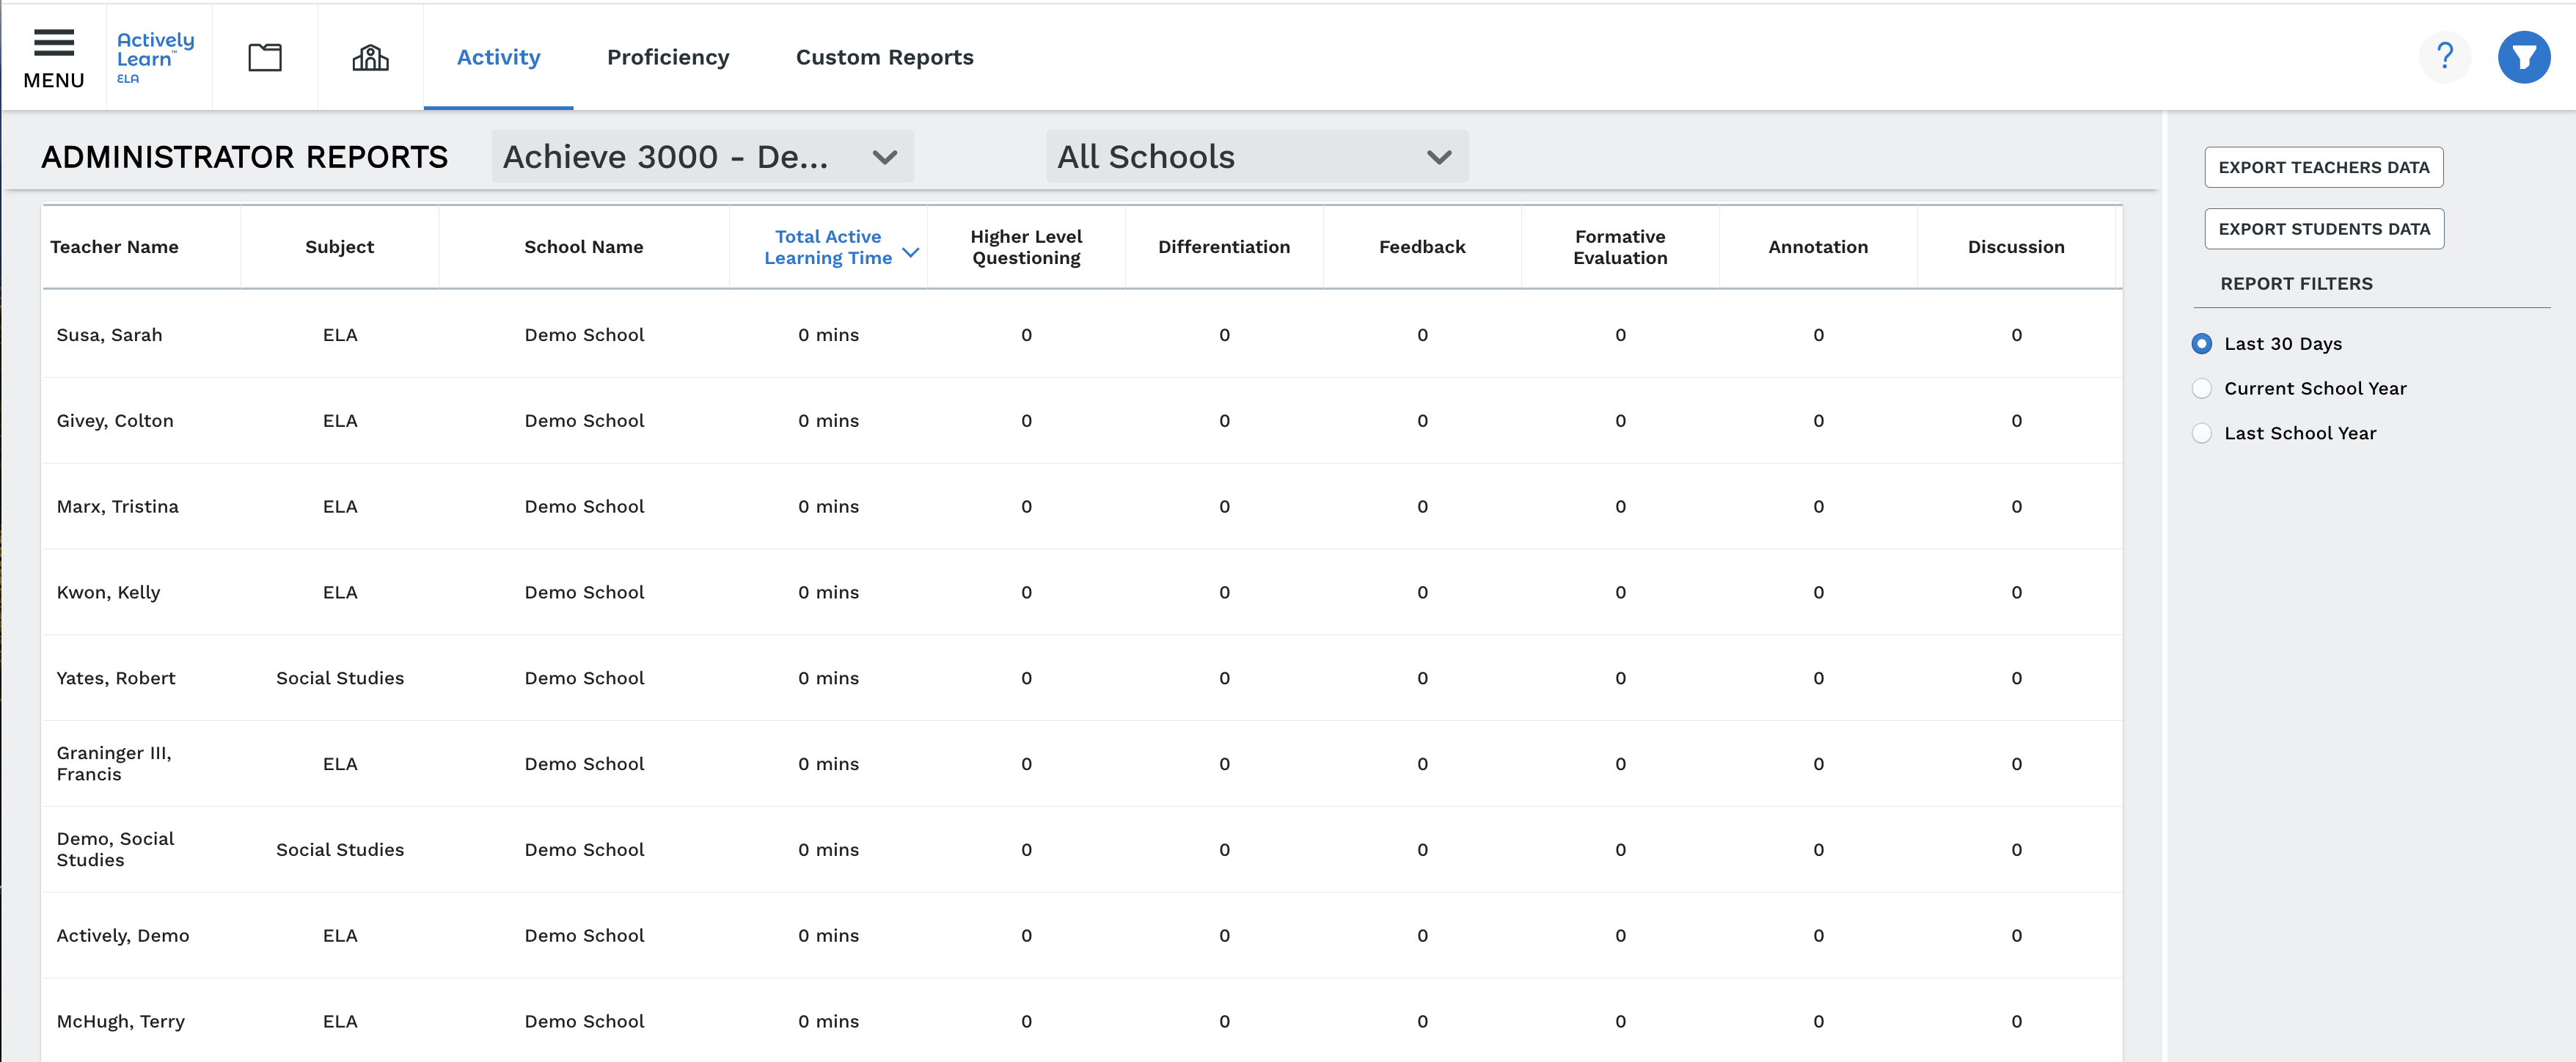Click the Actively Learn ELA logo
2576x1062 pixels.
[155, 57]
